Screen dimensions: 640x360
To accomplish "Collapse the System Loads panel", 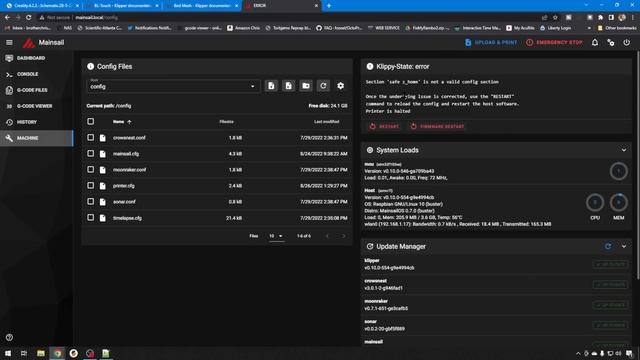I will 624,150.
